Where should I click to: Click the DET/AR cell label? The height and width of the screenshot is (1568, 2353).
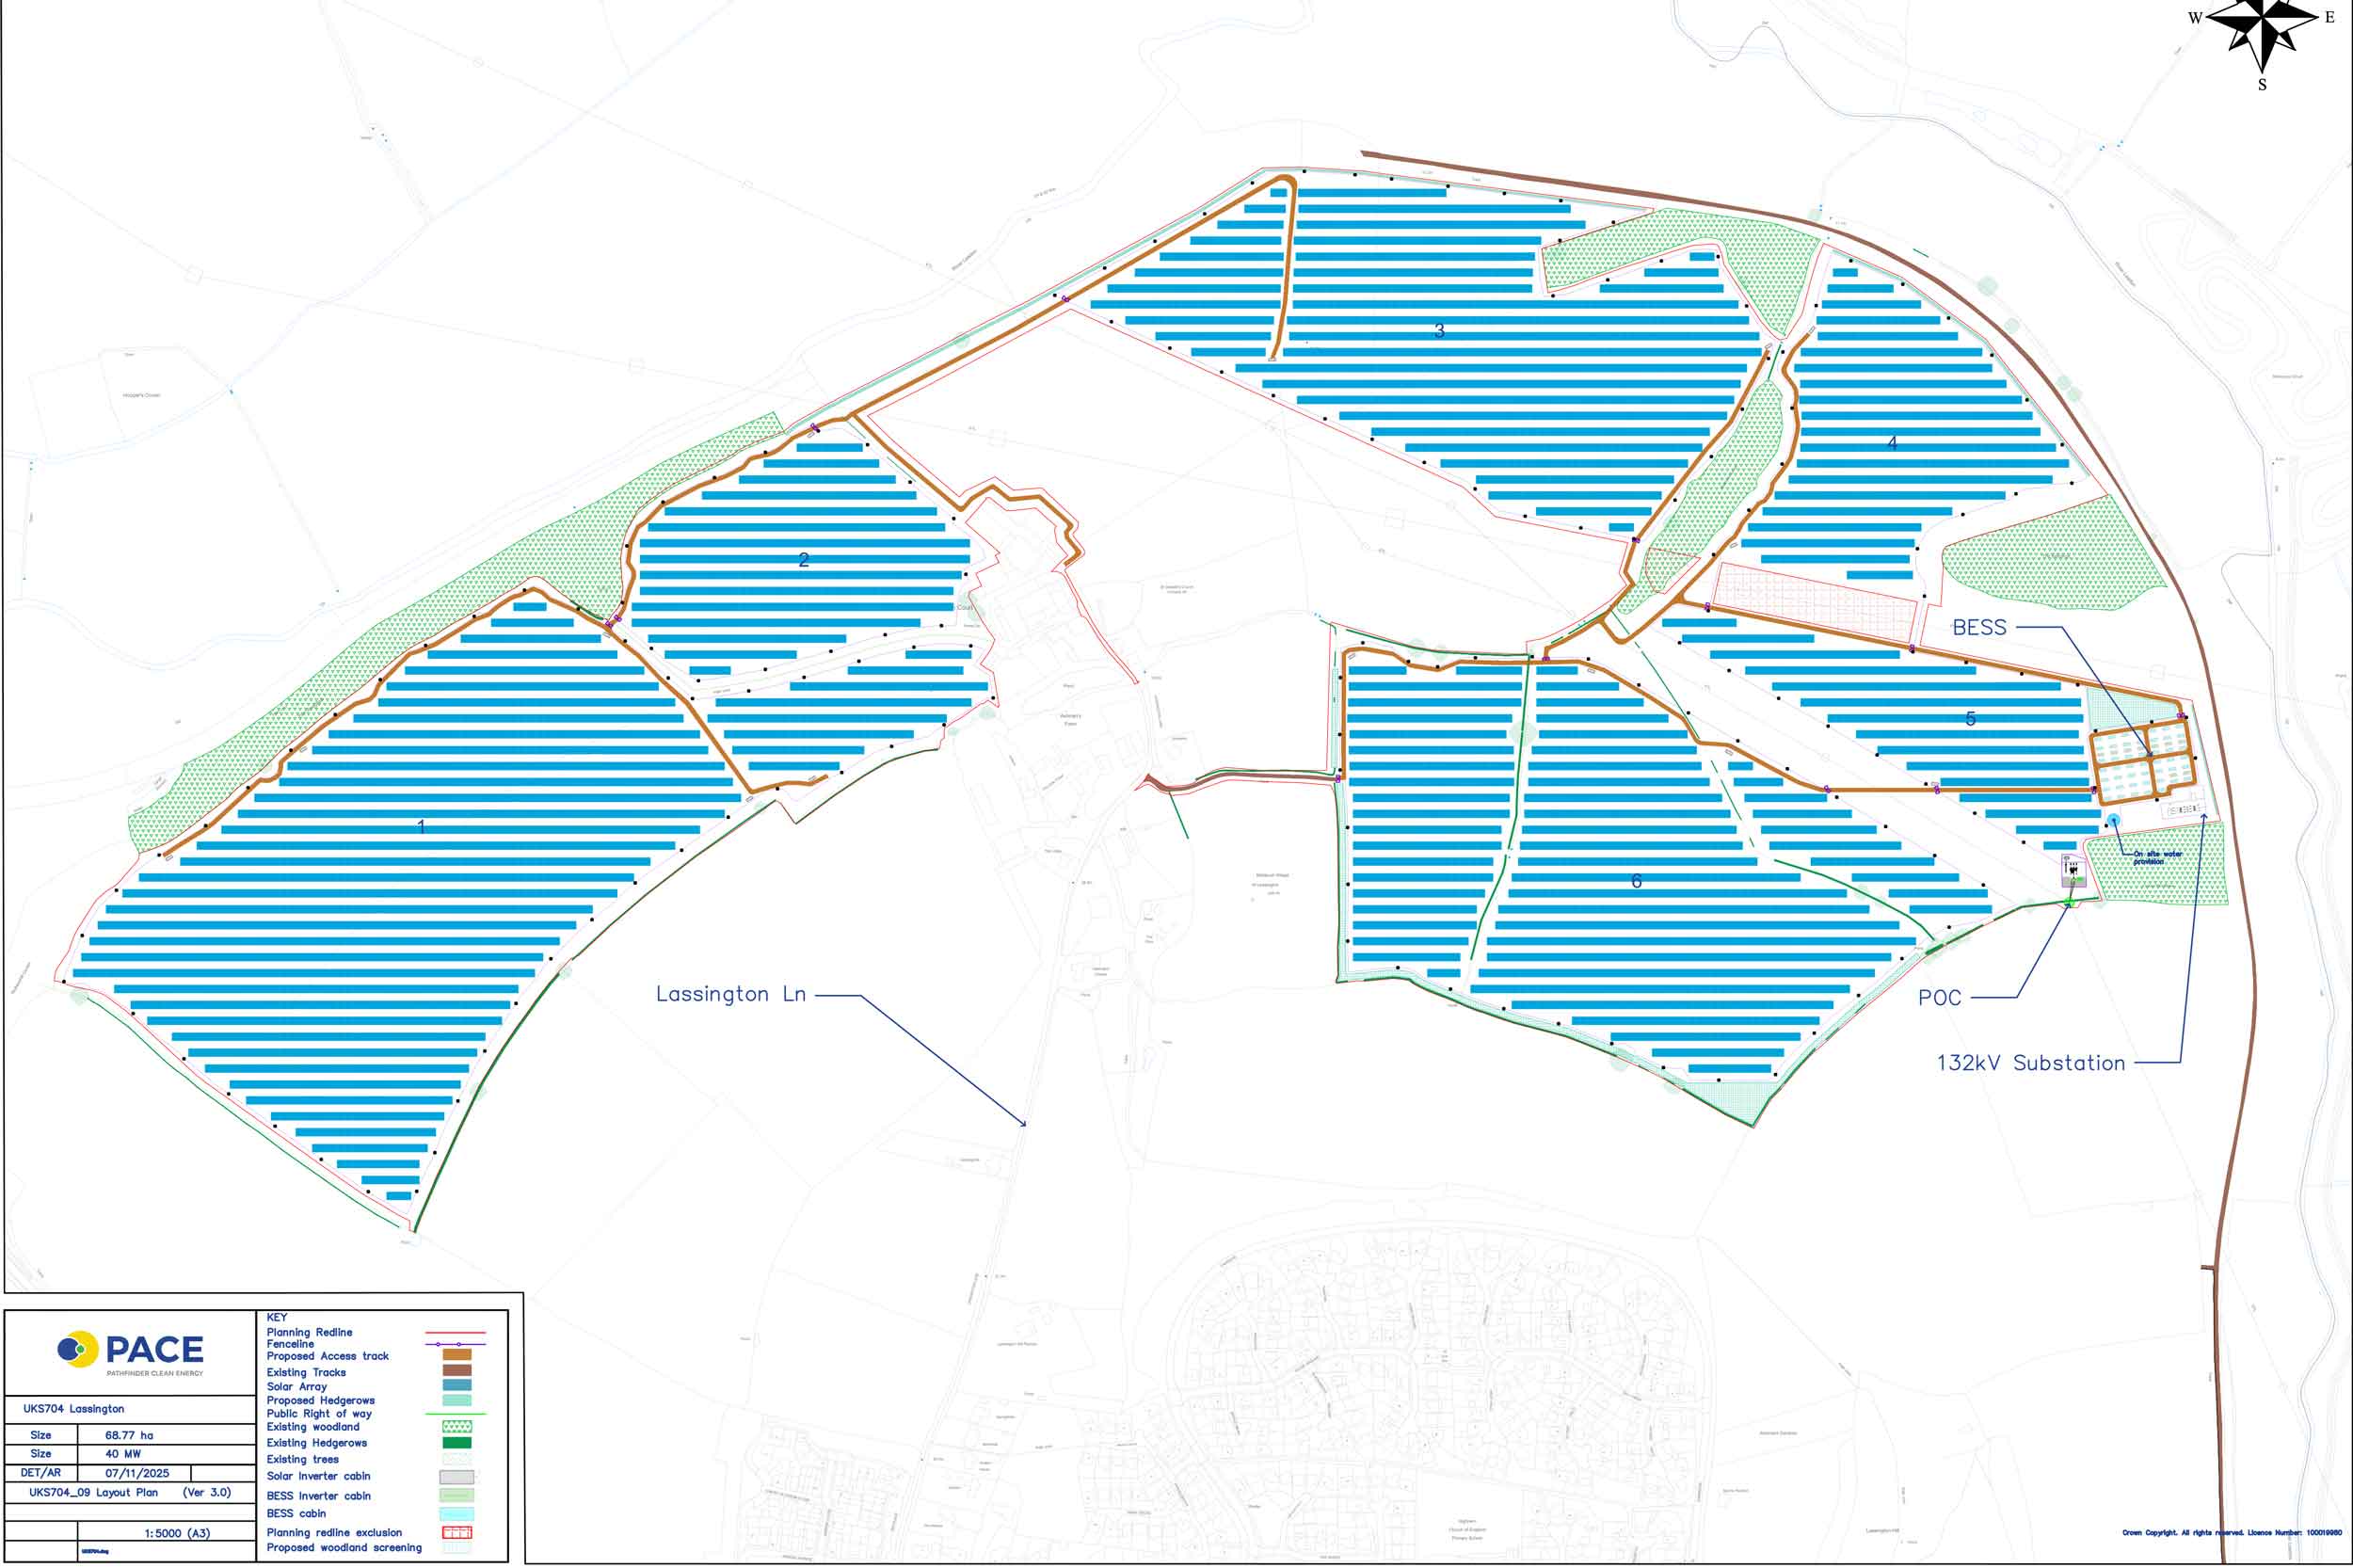40,1473
